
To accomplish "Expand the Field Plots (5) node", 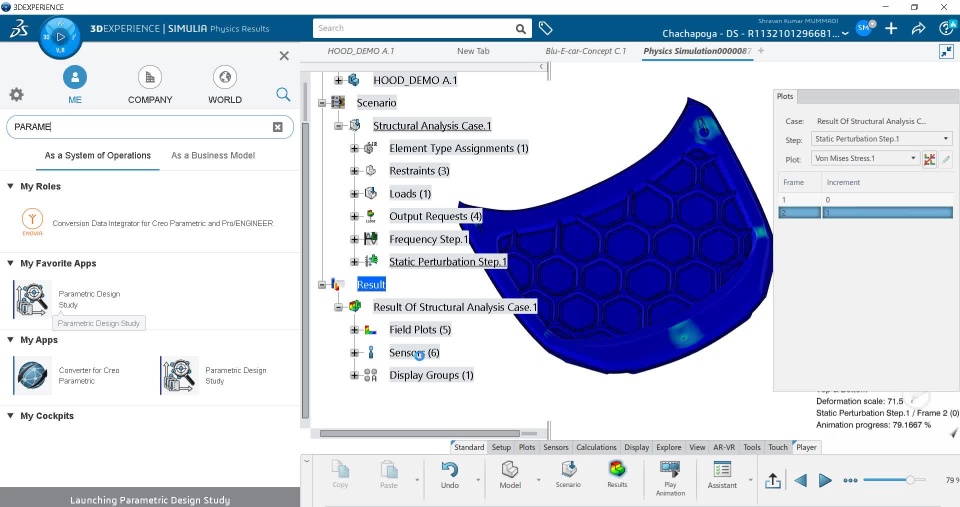I will pos(354,329).
